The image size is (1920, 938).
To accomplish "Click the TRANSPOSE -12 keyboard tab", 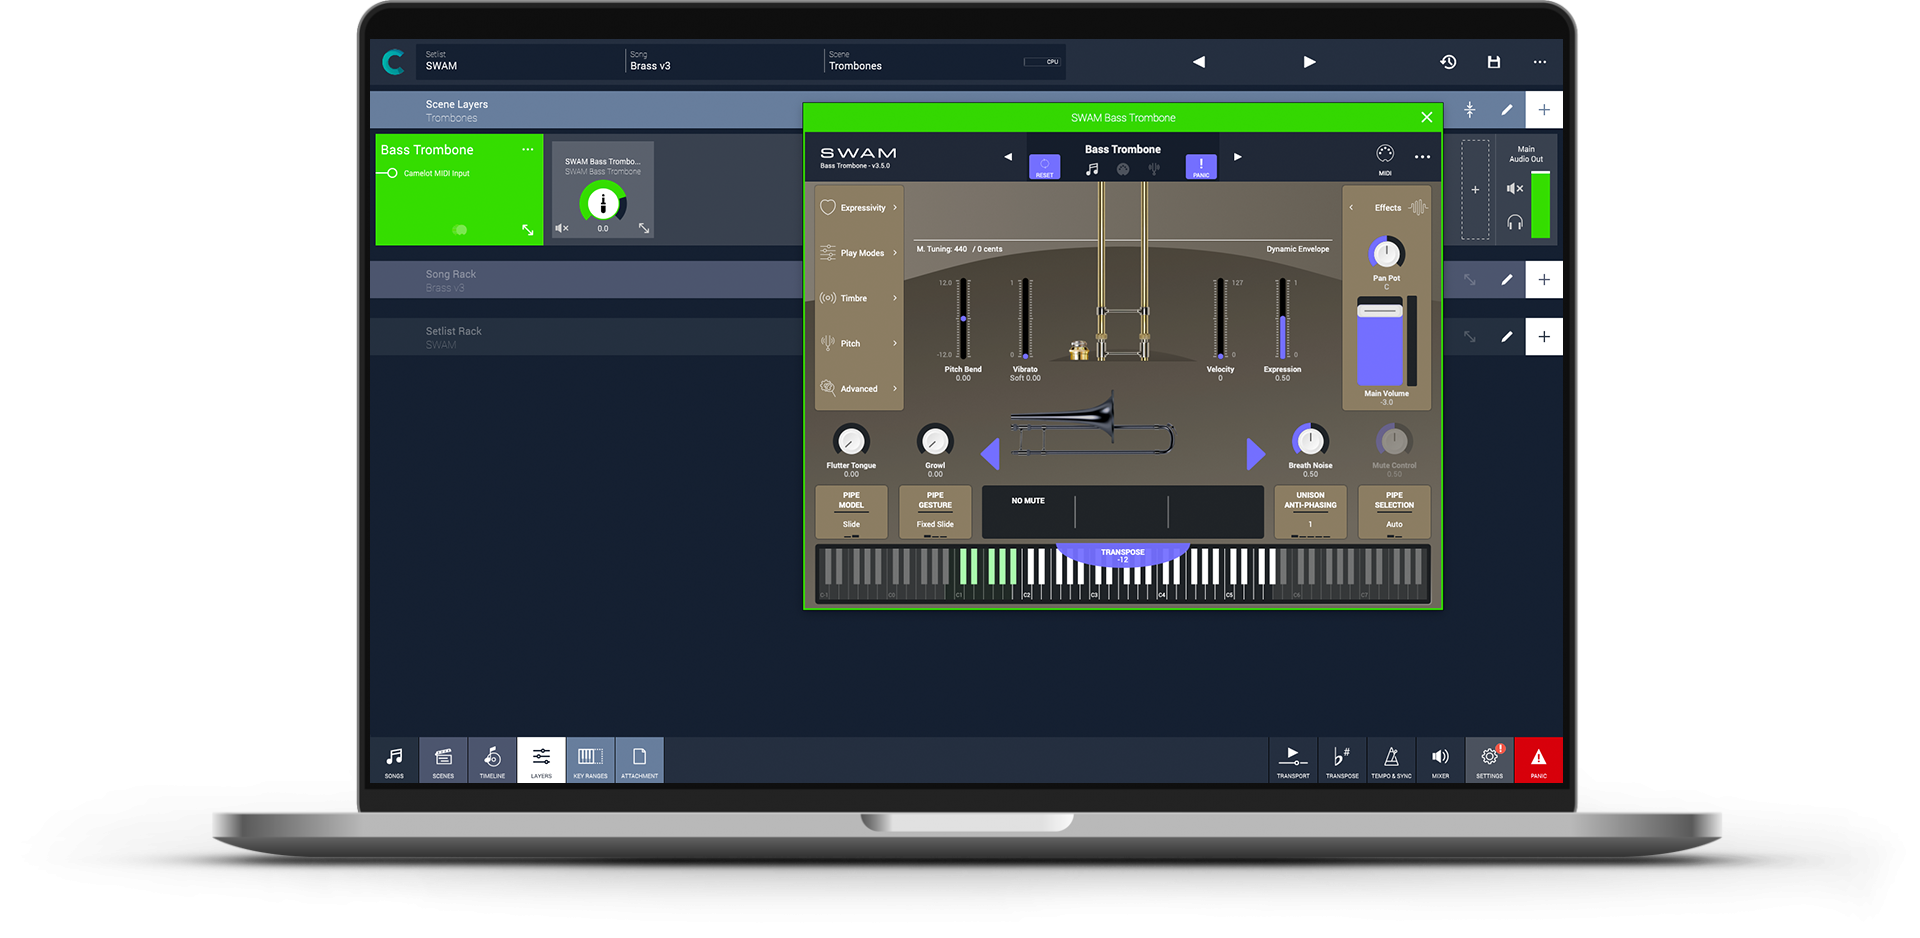I will [1123, 555].
